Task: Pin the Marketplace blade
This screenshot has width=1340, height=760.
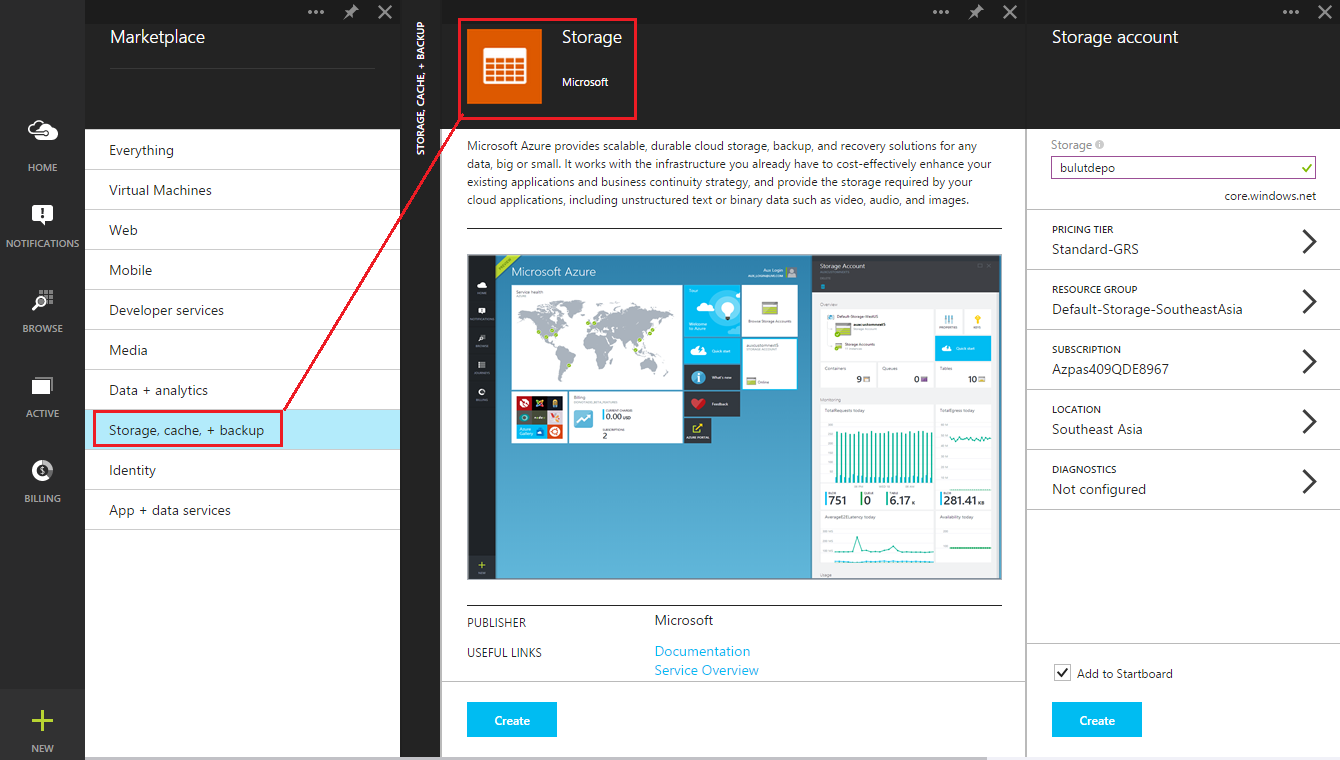Action: (350, 12)
